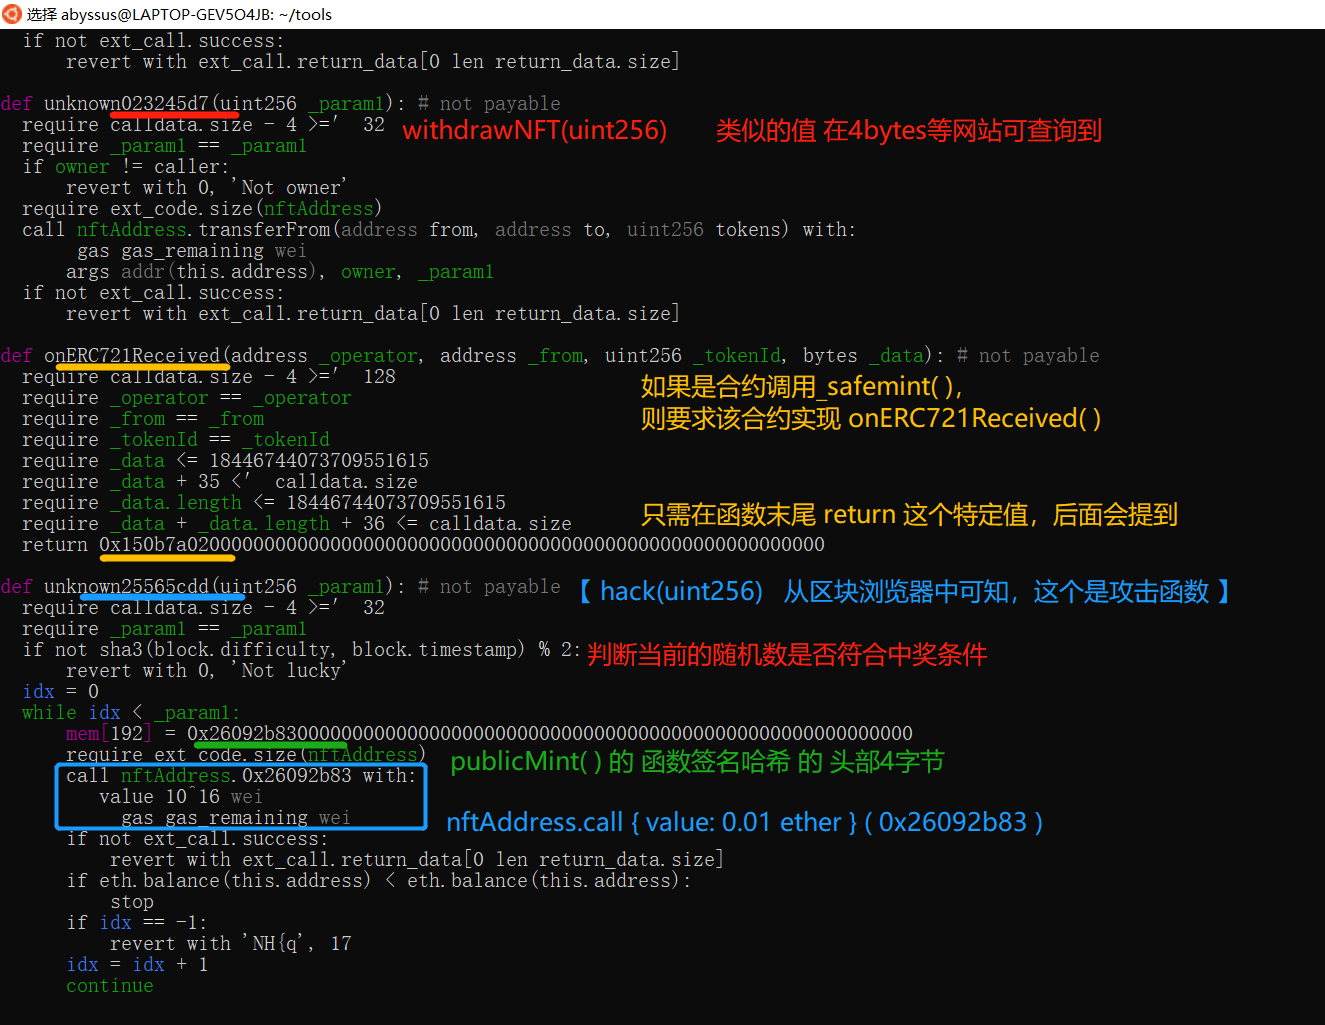Viewport: 1325px width, 1025px height.
Task: Click 'revert with 'NH{q', 17' line
Action: click(230, 944)
